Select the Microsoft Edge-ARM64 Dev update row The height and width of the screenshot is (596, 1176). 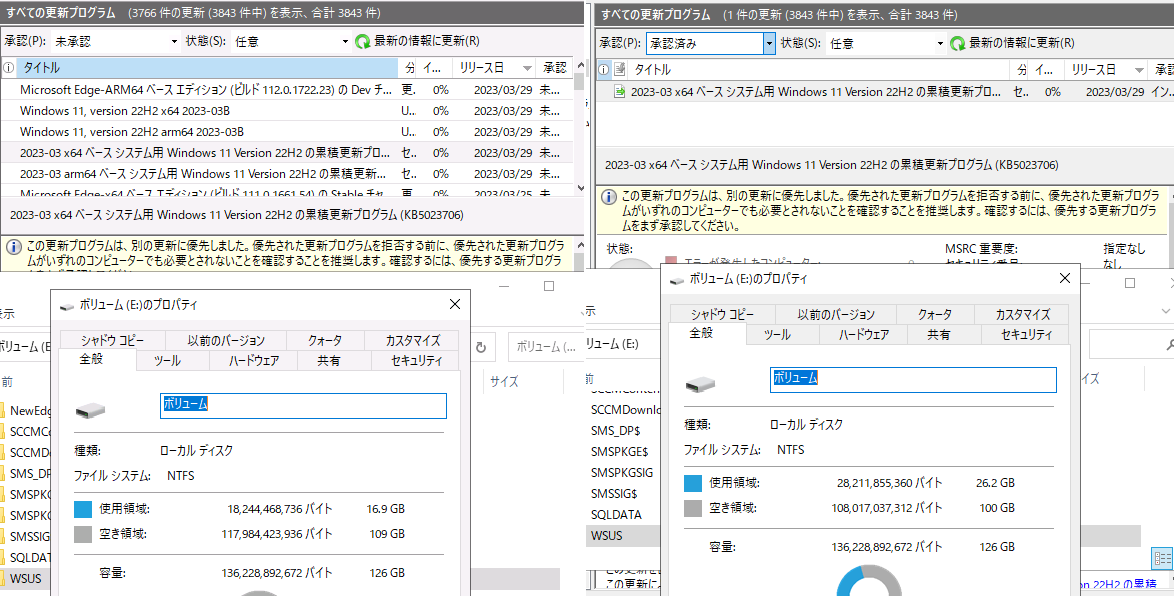coord(287,90)
